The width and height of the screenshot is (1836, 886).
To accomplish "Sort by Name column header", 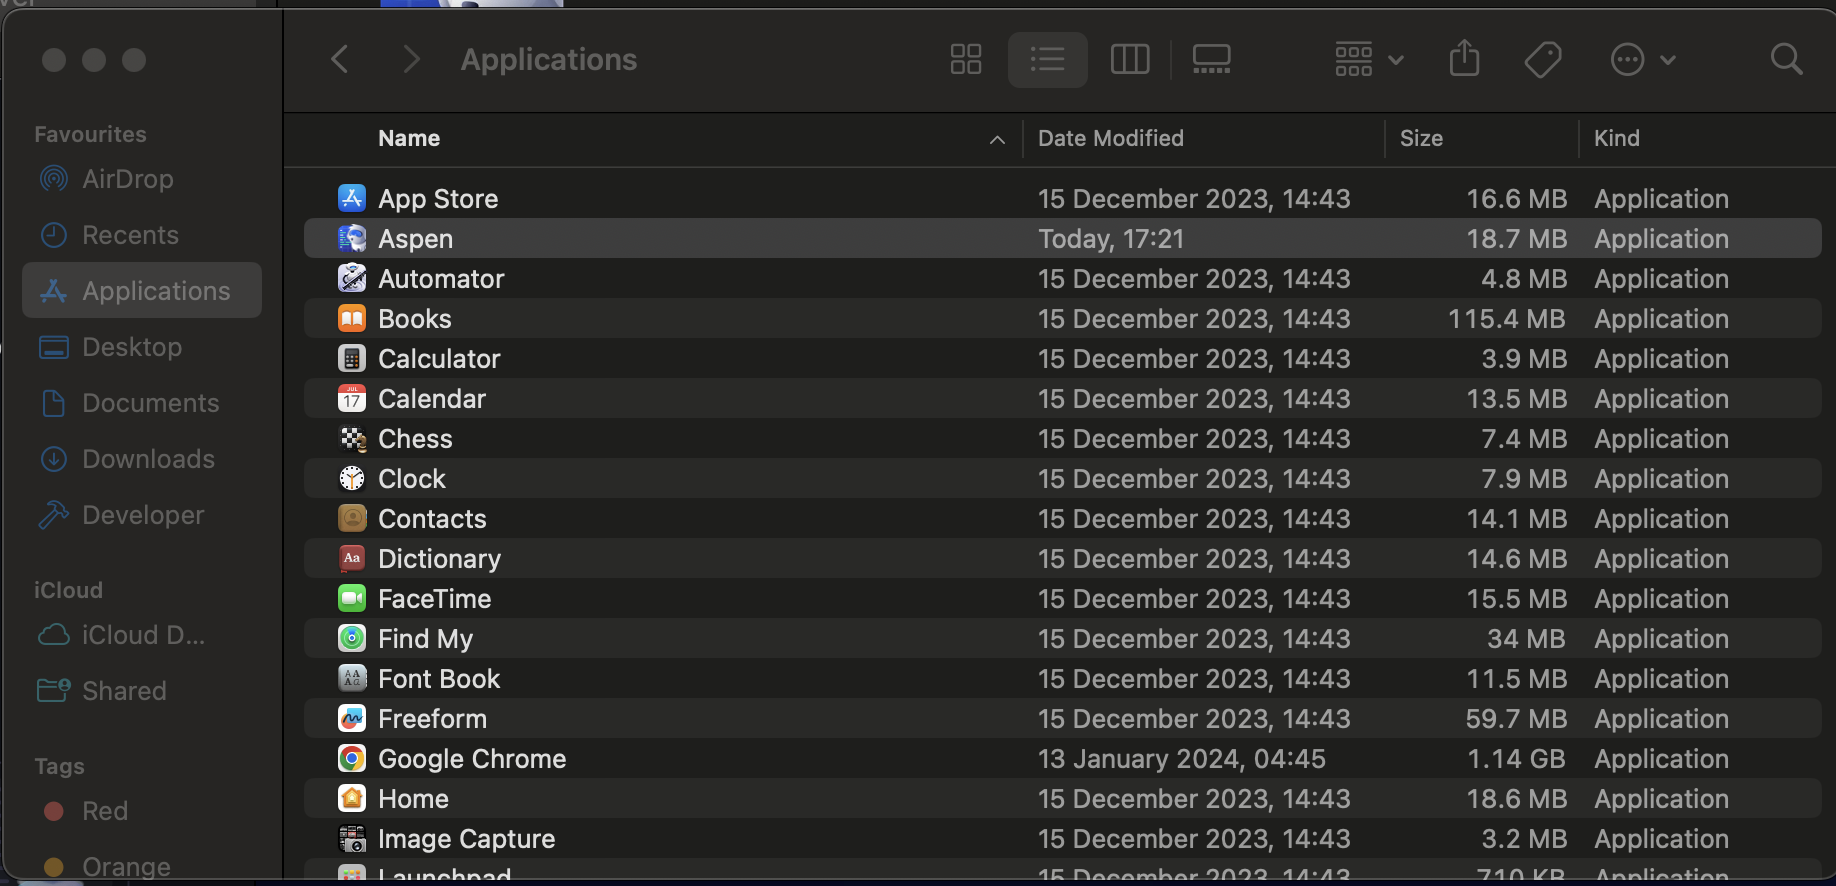I will point(409,138).
